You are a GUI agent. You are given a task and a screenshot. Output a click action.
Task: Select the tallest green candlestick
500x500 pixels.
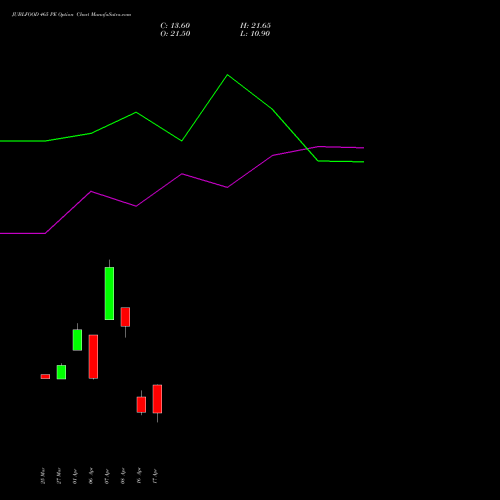[x=109, y=293]
